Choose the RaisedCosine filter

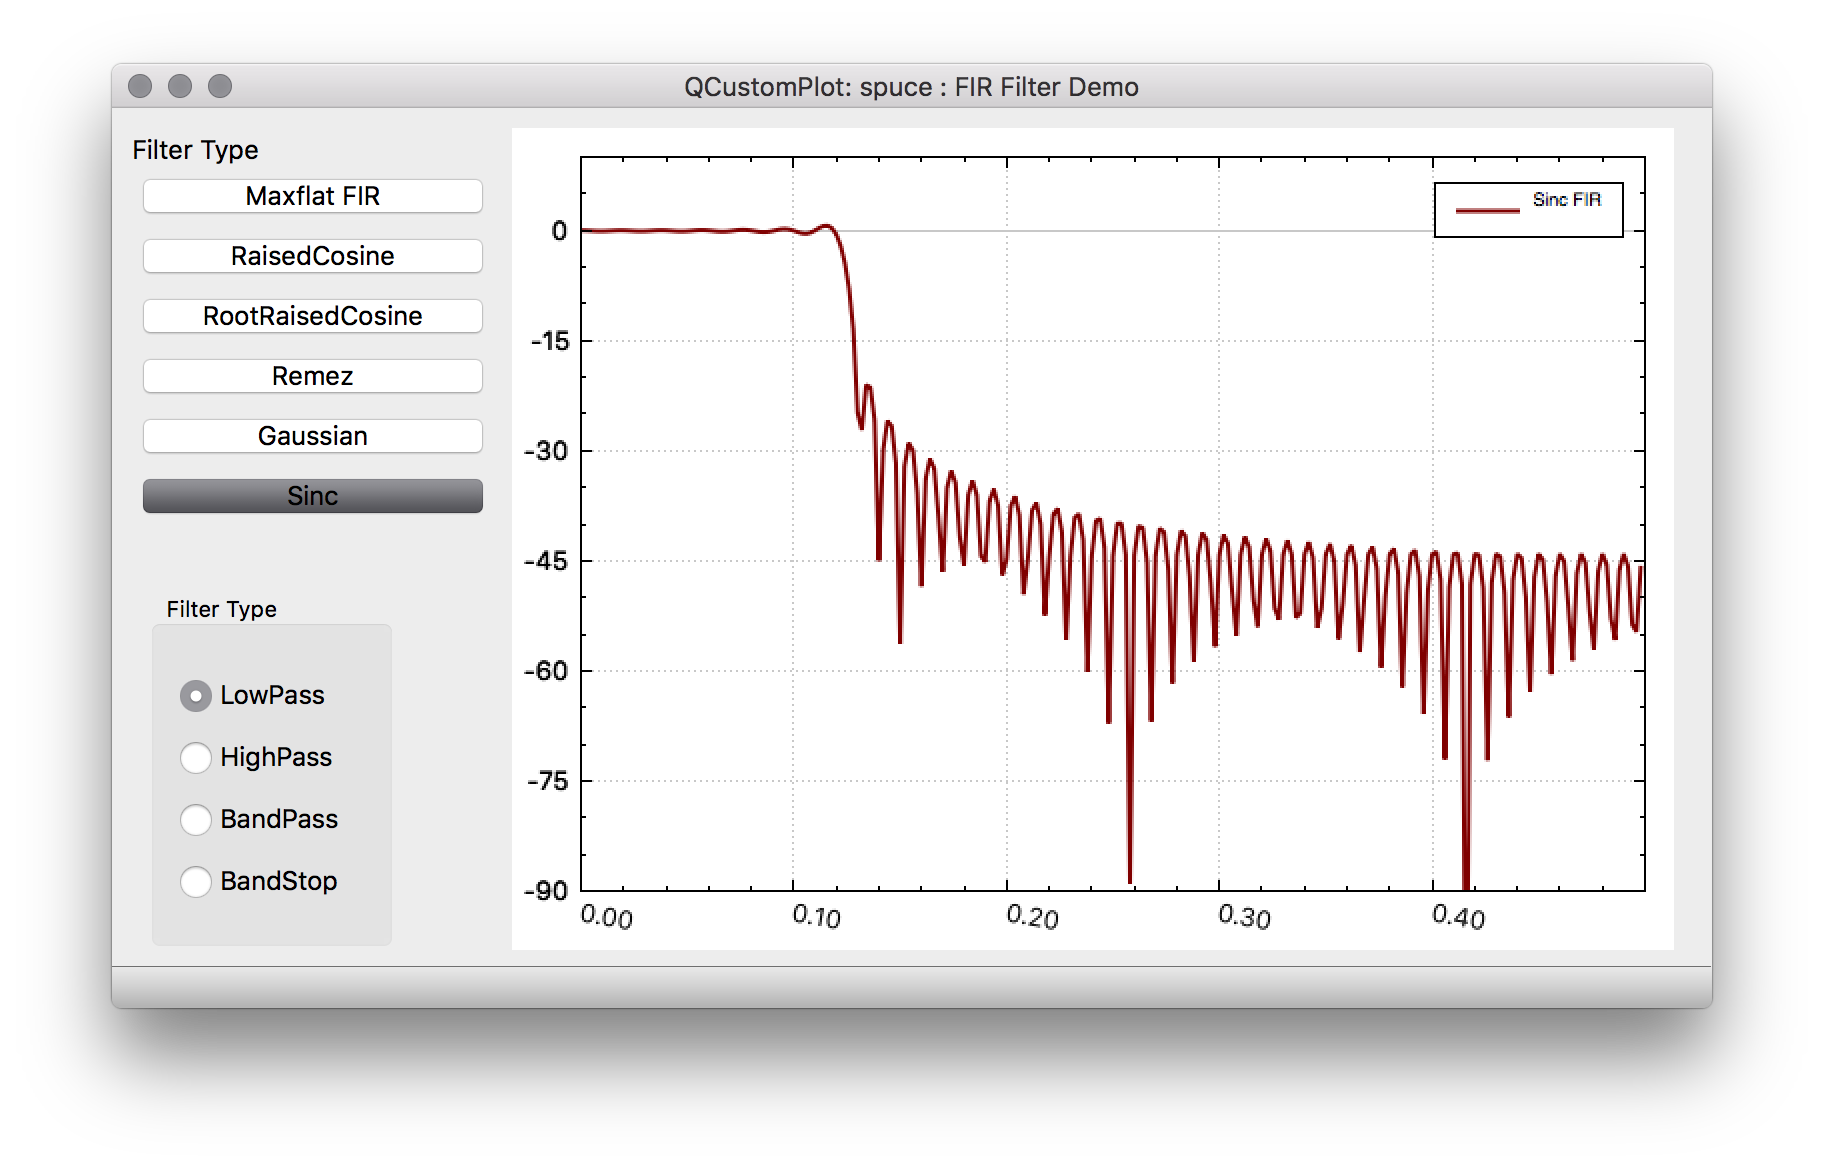312,256
